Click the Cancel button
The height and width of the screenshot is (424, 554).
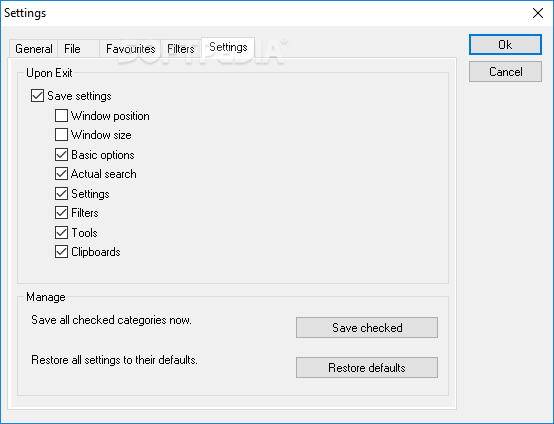point(505,72)
